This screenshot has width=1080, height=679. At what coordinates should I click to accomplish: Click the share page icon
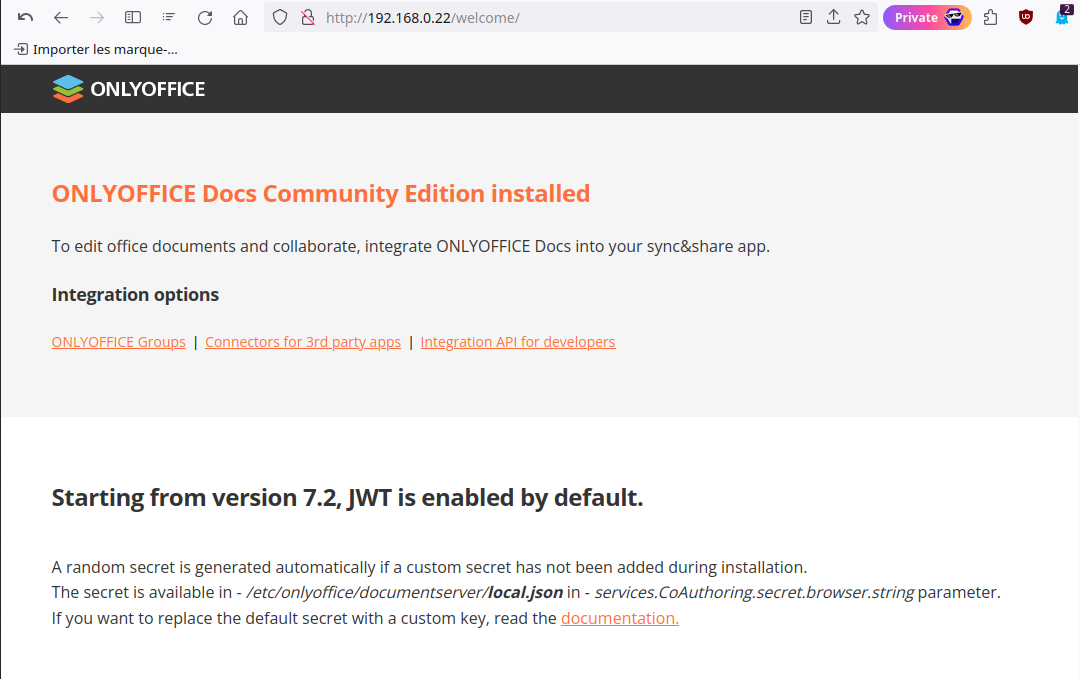click(834, 18)
